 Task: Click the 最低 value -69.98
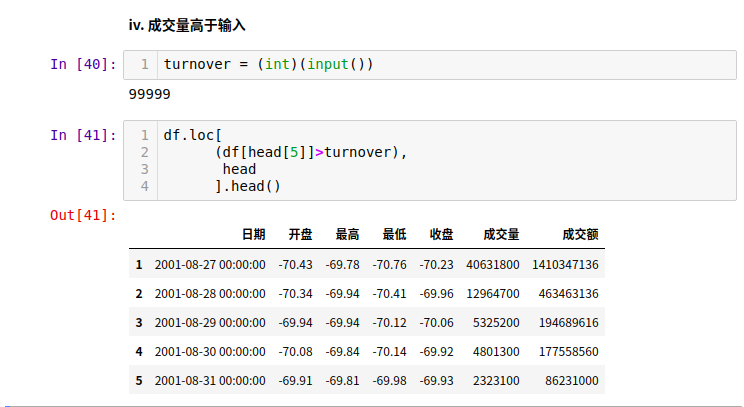pyautogui.click(x=390, y=380)
